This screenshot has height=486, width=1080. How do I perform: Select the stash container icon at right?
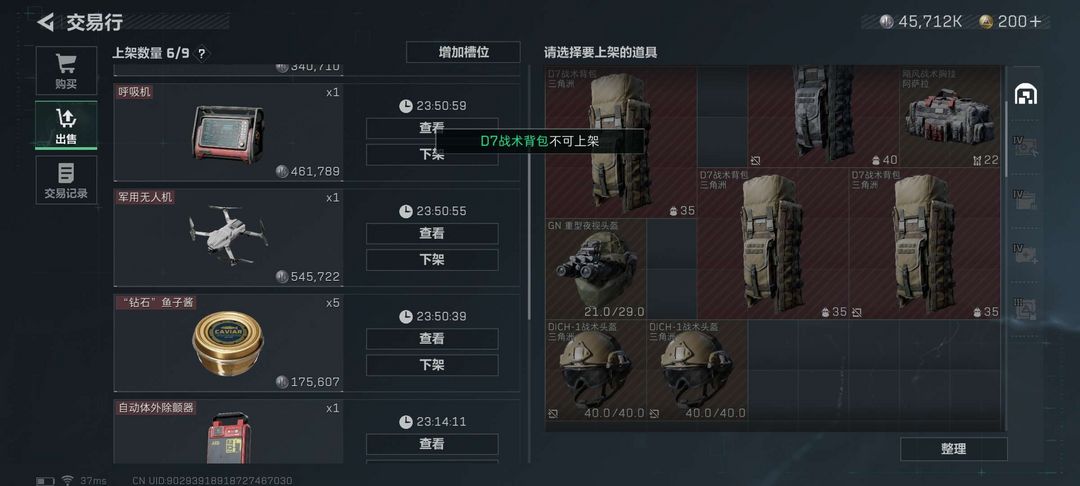[1026, 94]
